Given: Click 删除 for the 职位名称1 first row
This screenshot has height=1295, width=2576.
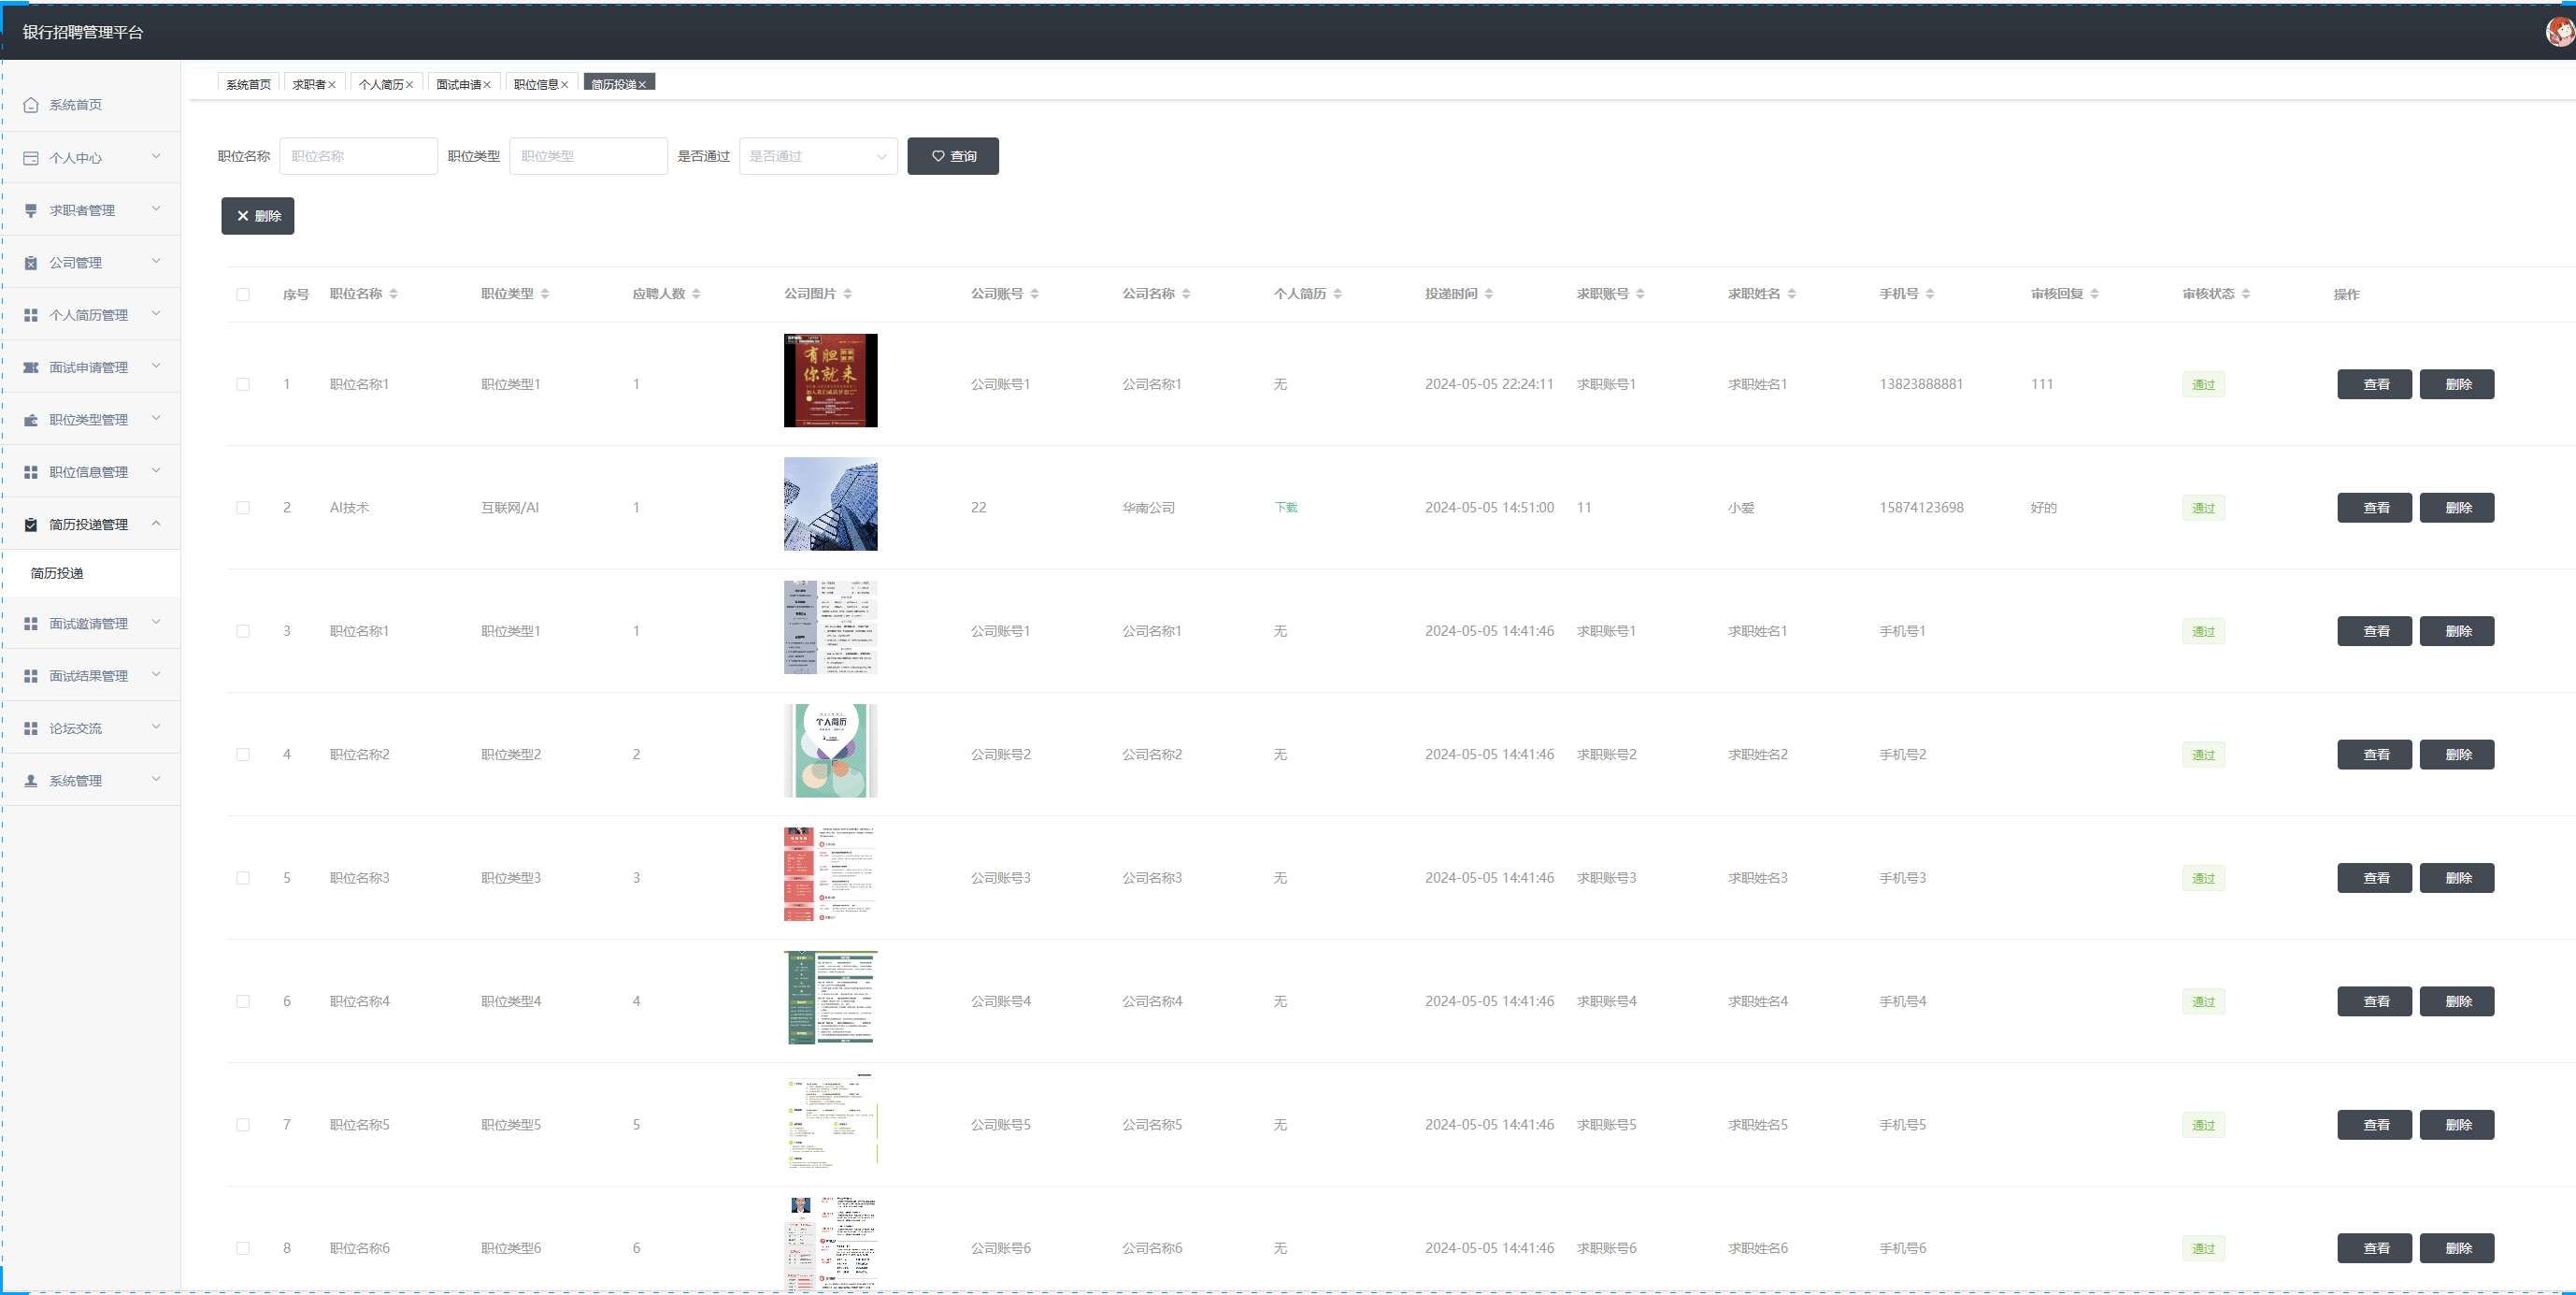Looking at the screenshot, I should point(2457,384).
